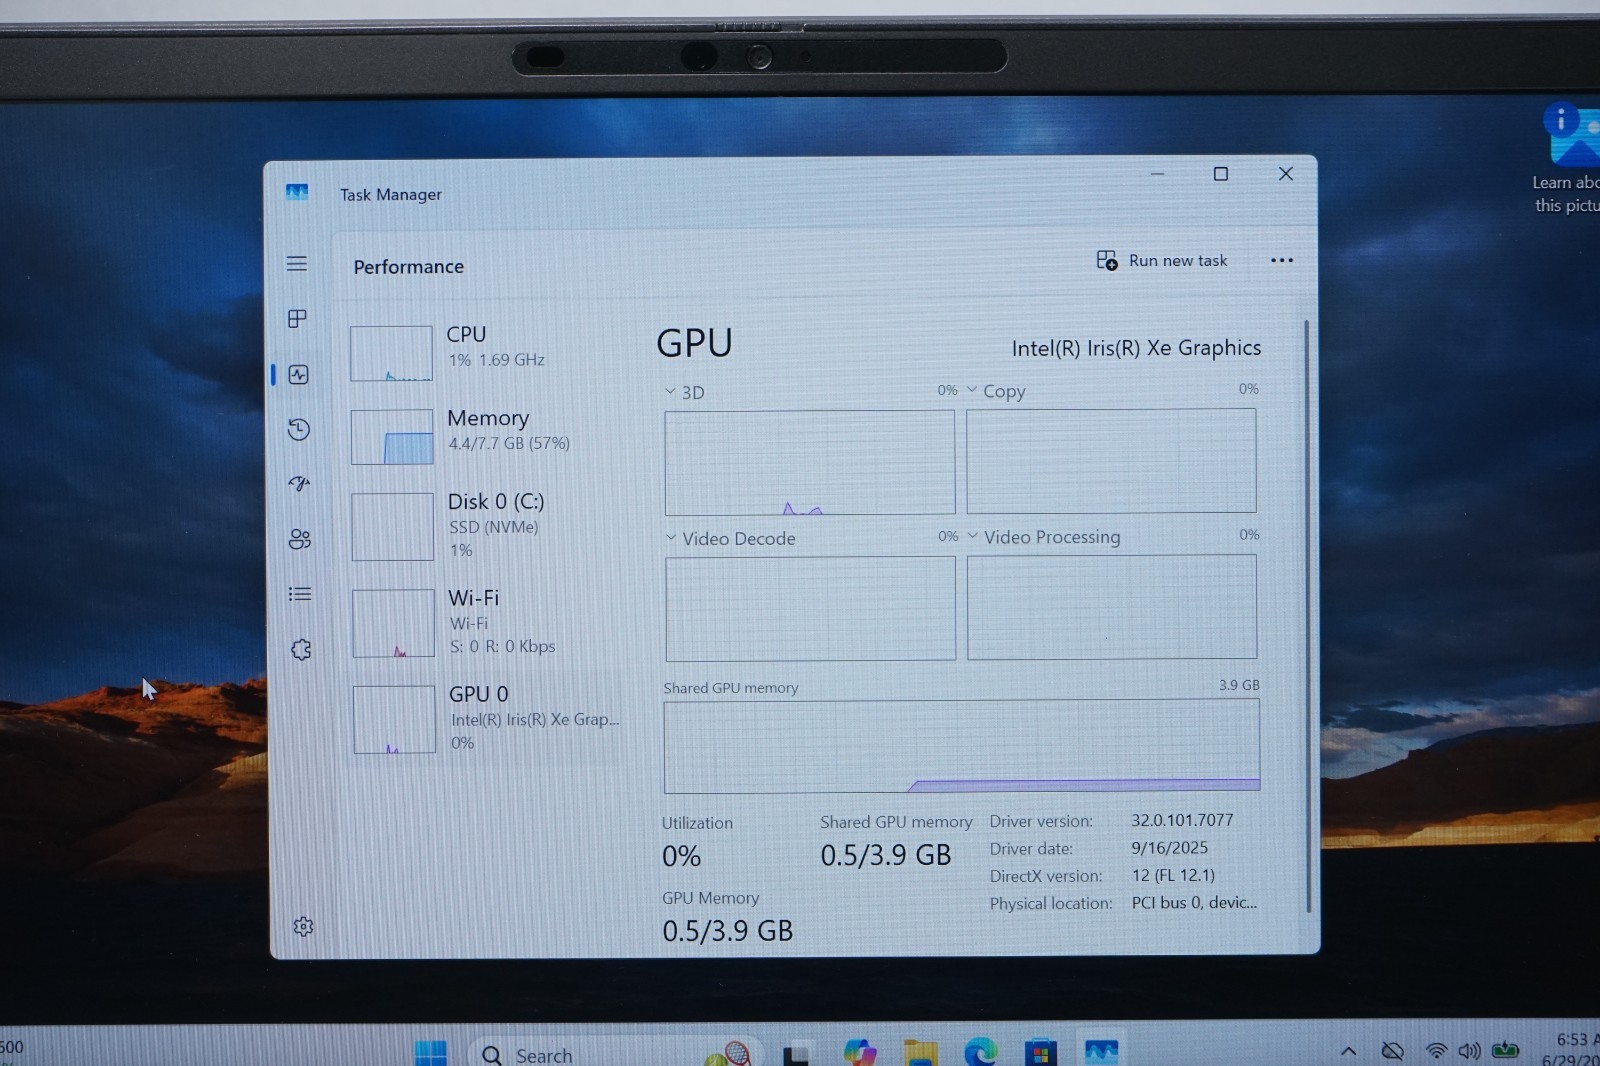Click the Wi-Fi mini graph thumbnail
The image size is (1600, 1066).
393,623
